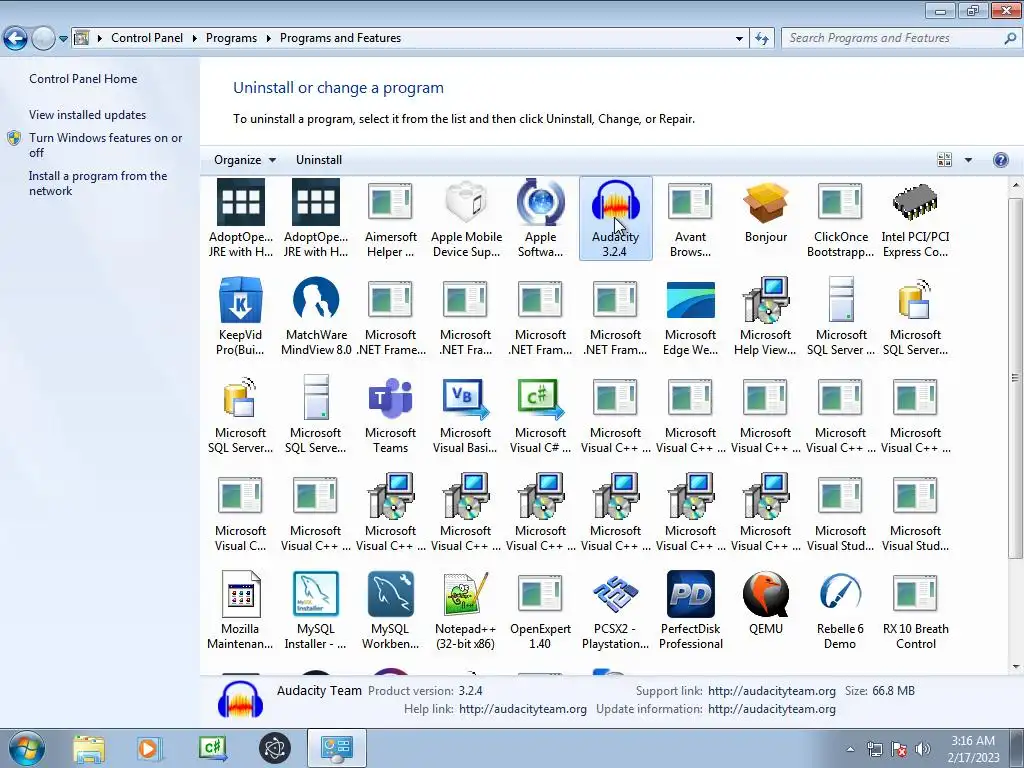This screenshot has width=1024, height=768.
Task: Open the recent pages dropdown arrow
Action: [63, 39]
